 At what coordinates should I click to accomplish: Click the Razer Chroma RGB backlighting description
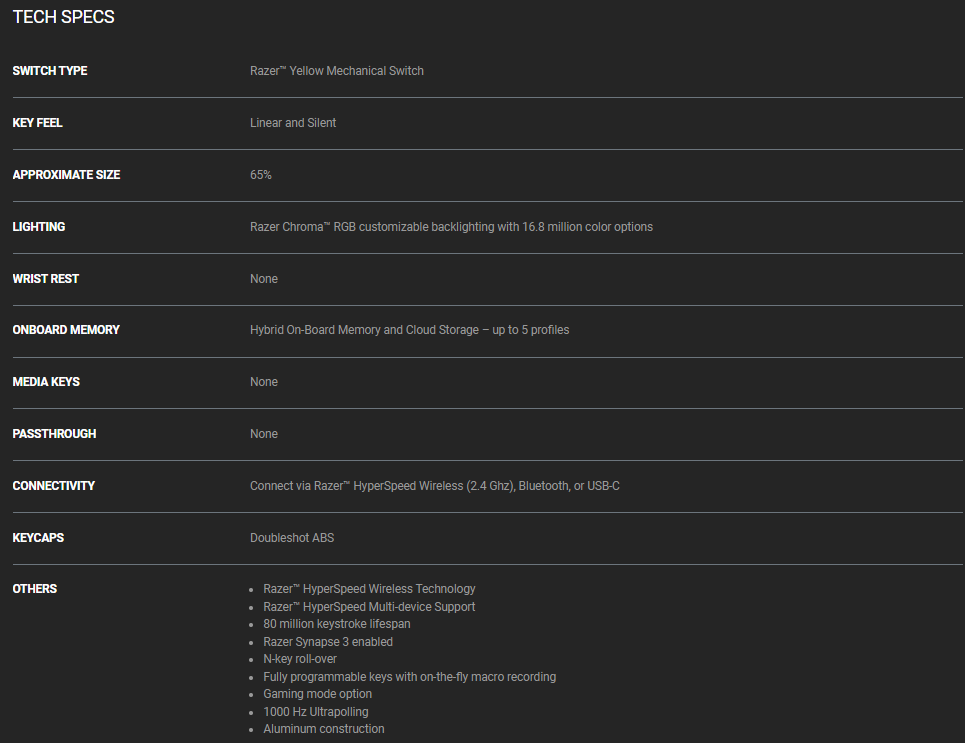pyautogui.click(x=451, y=227)
